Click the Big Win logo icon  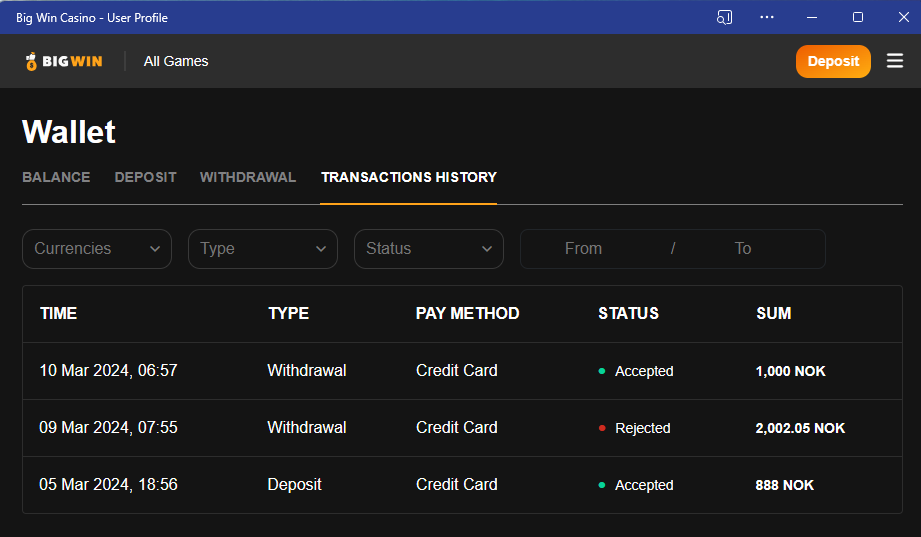click(x=32, y=62)
